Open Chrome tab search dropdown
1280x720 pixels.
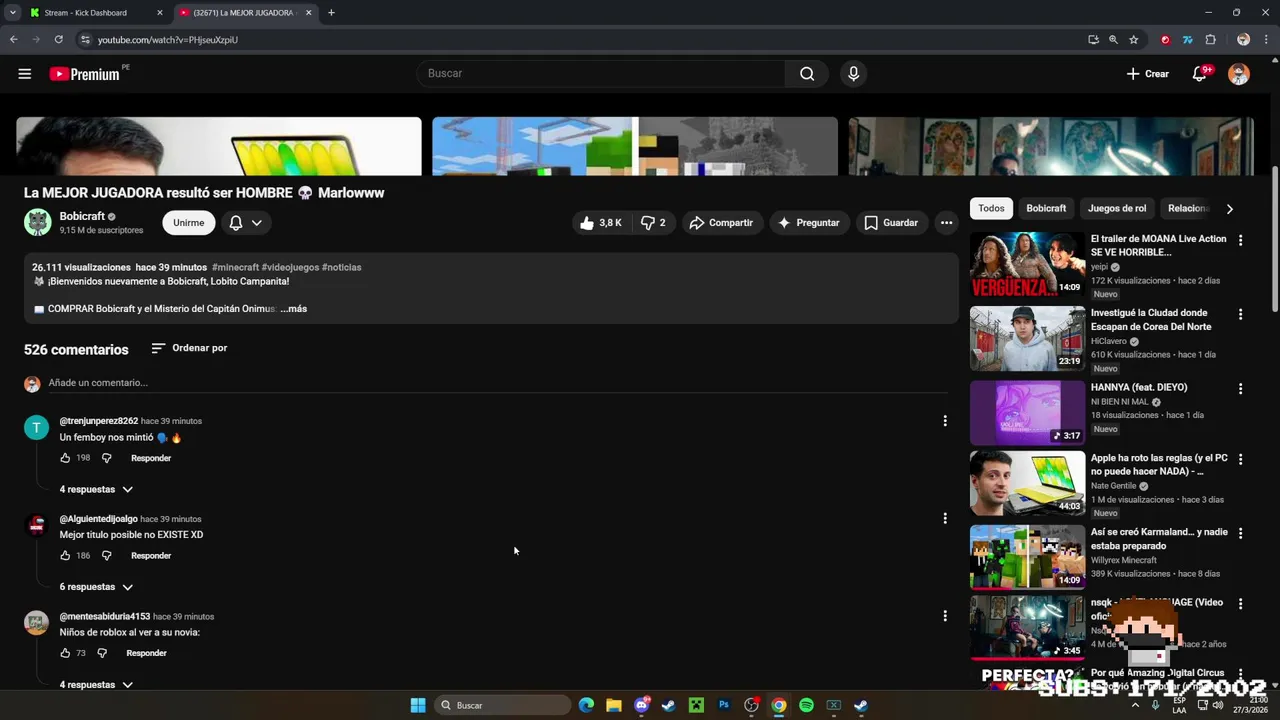pos(12,13)
